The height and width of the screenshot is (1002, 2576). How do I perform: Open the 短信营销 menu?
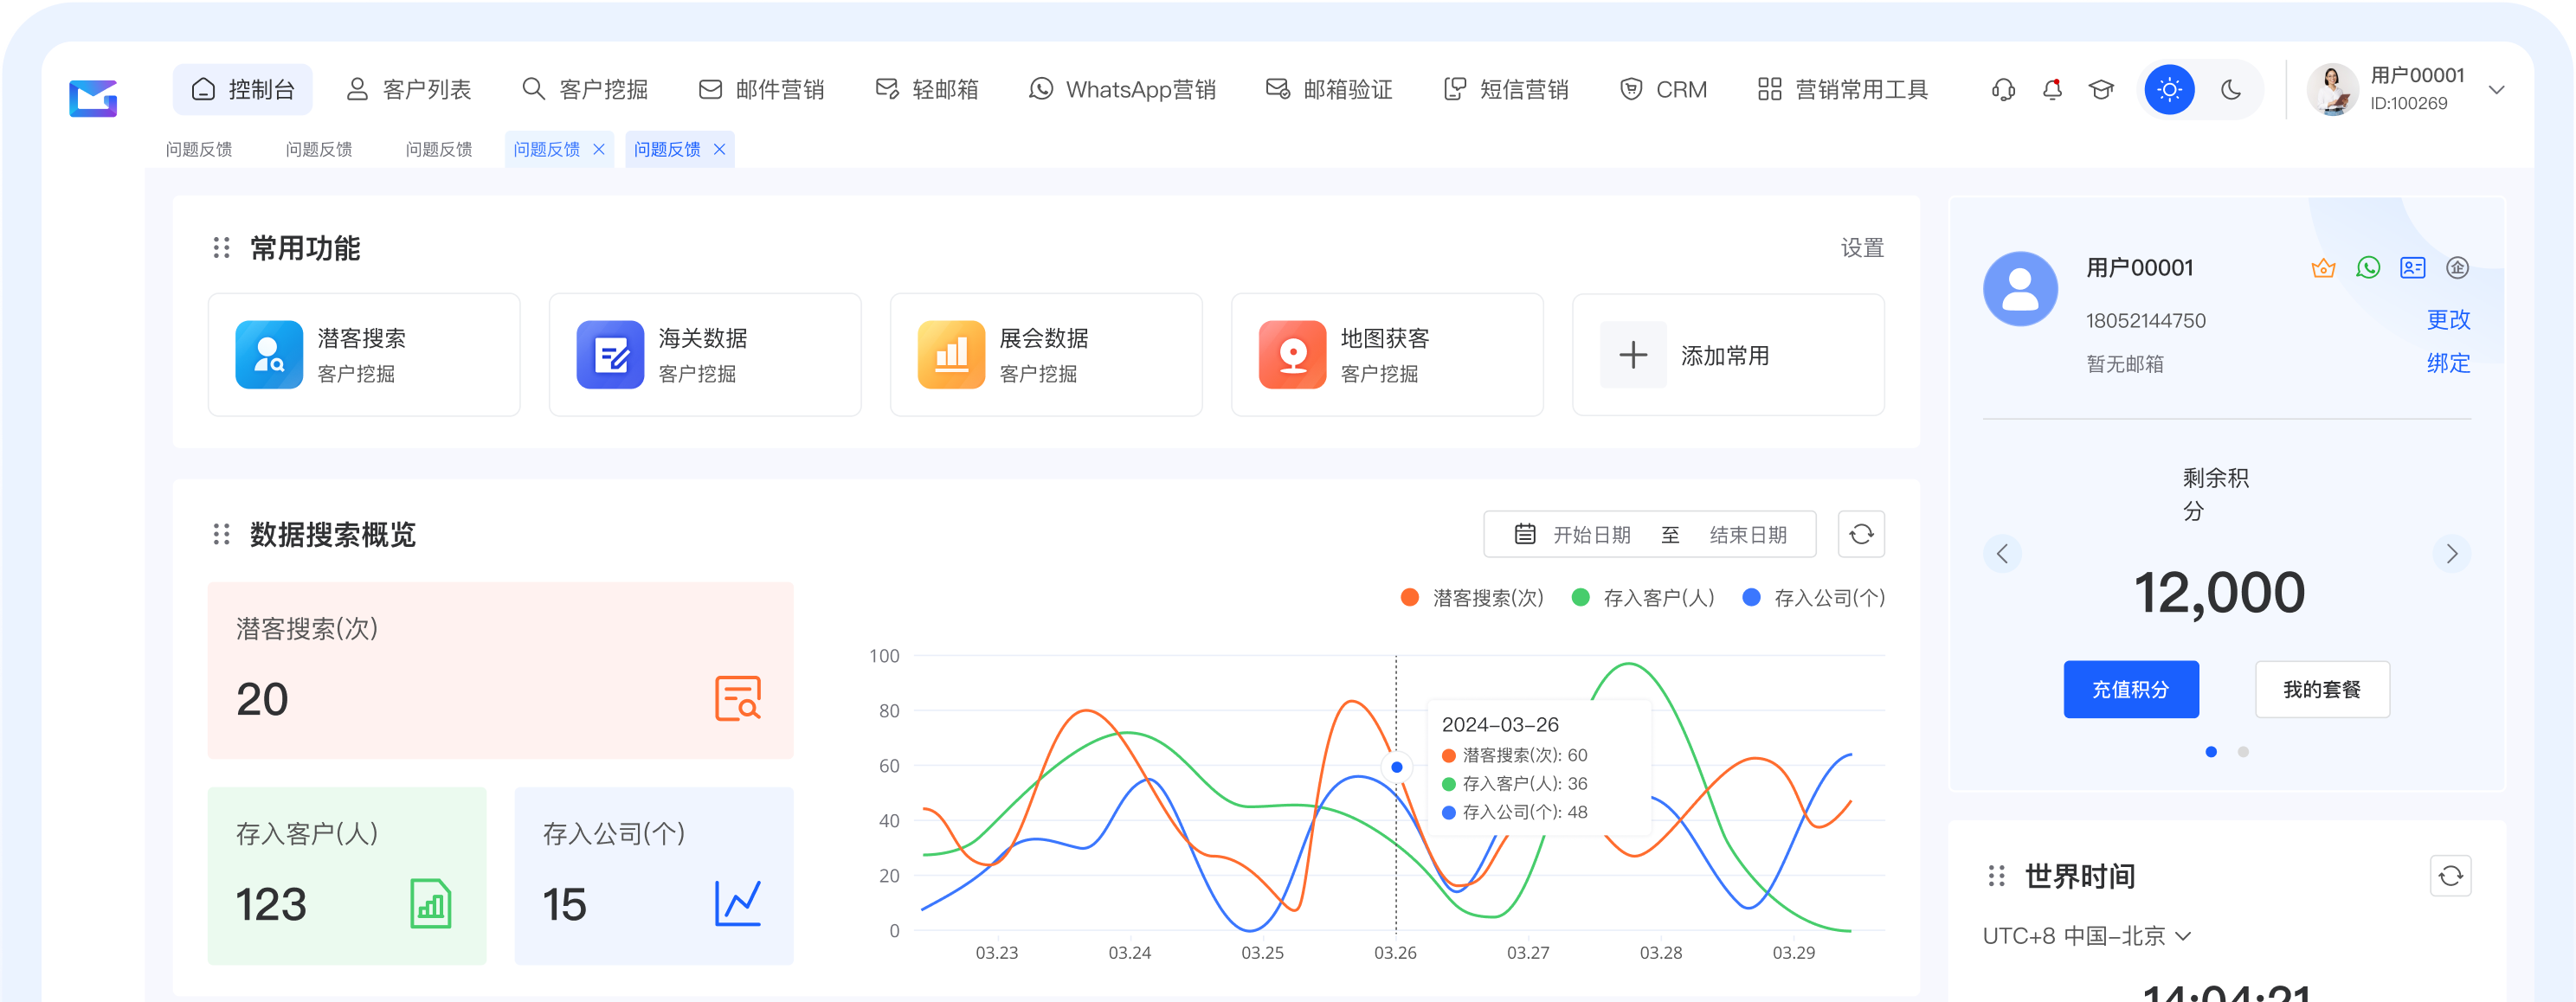point(1505,90)
